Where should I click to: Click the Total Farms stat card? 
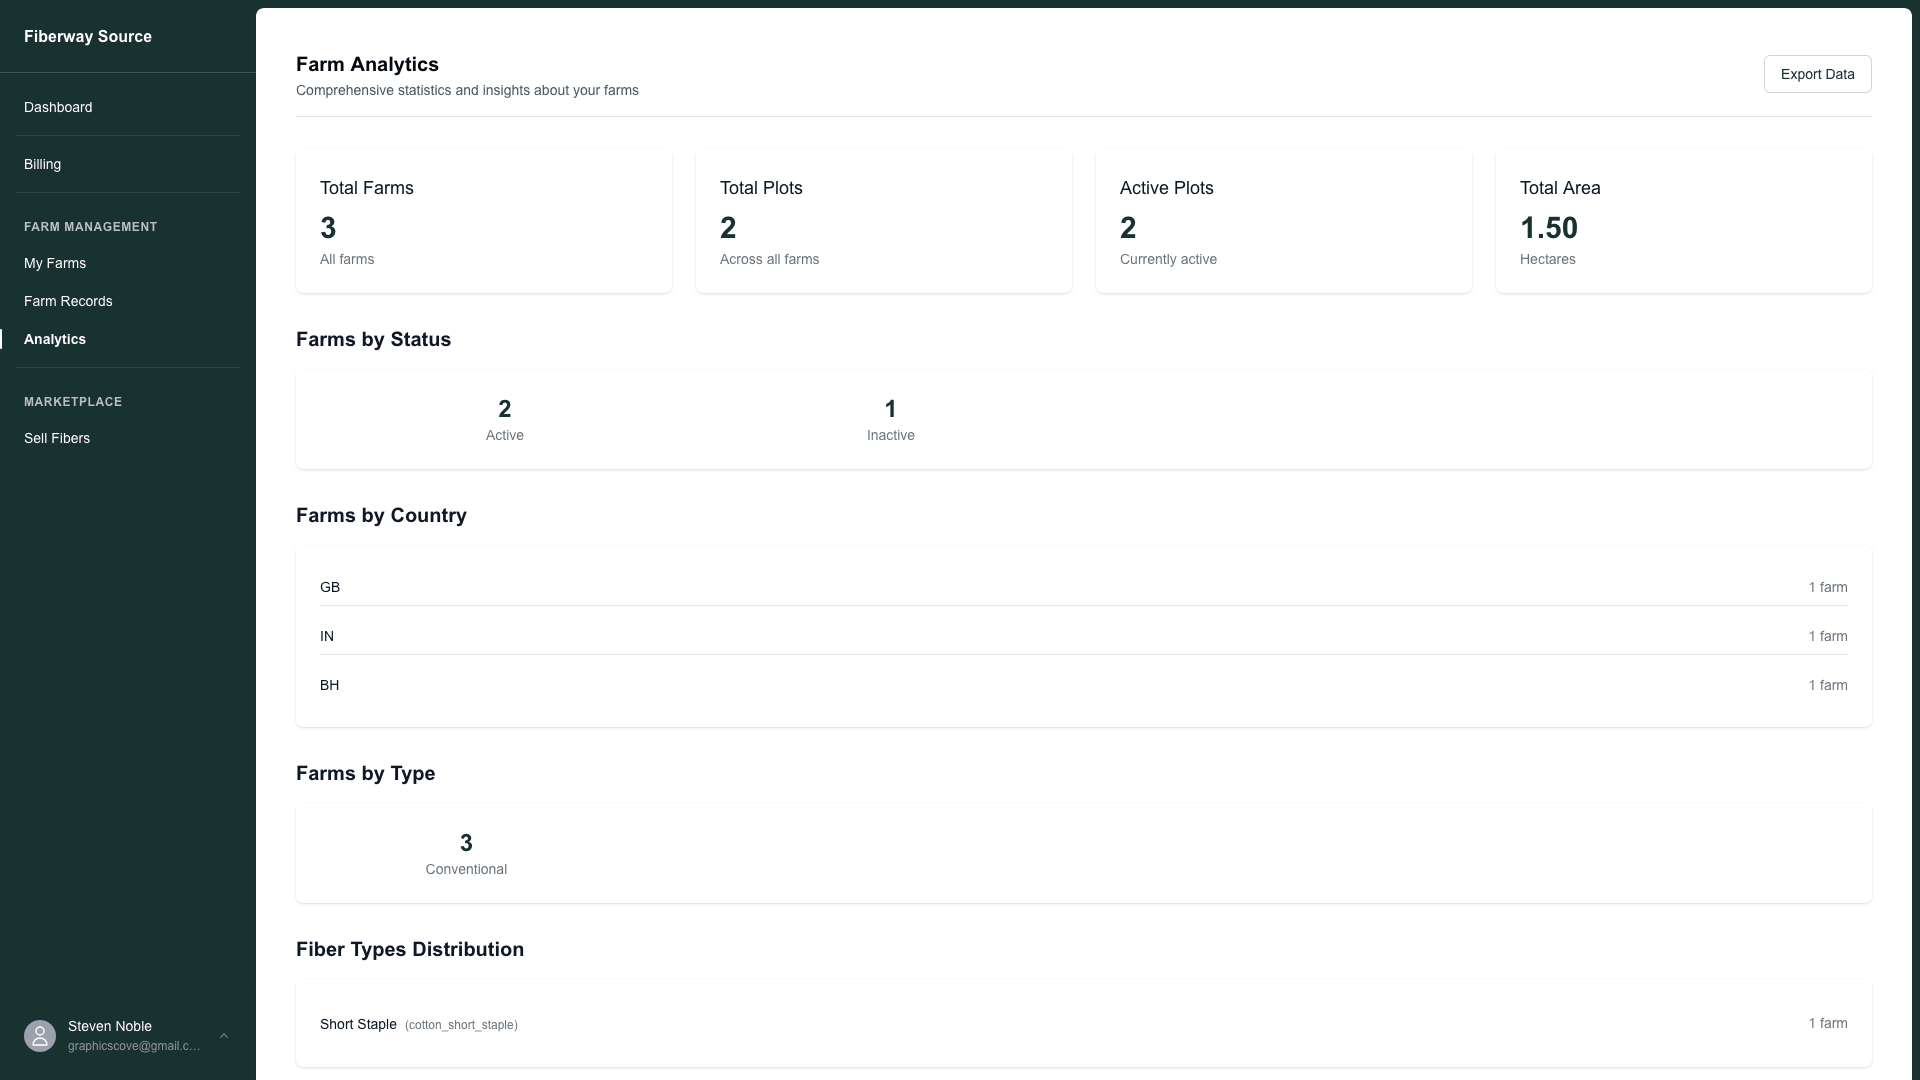coord(484,221)
